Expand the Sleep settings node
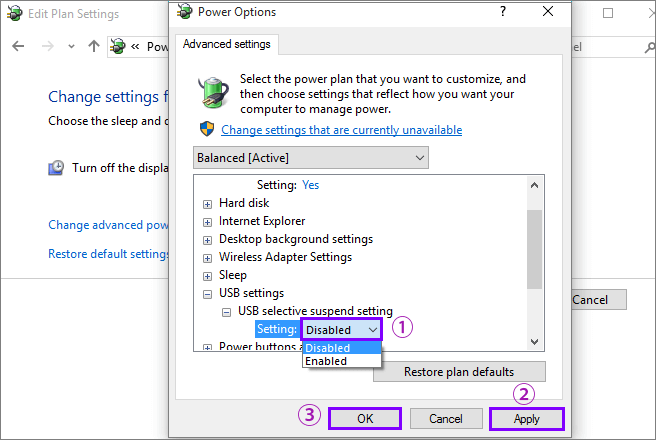 (x=207, y=275)
